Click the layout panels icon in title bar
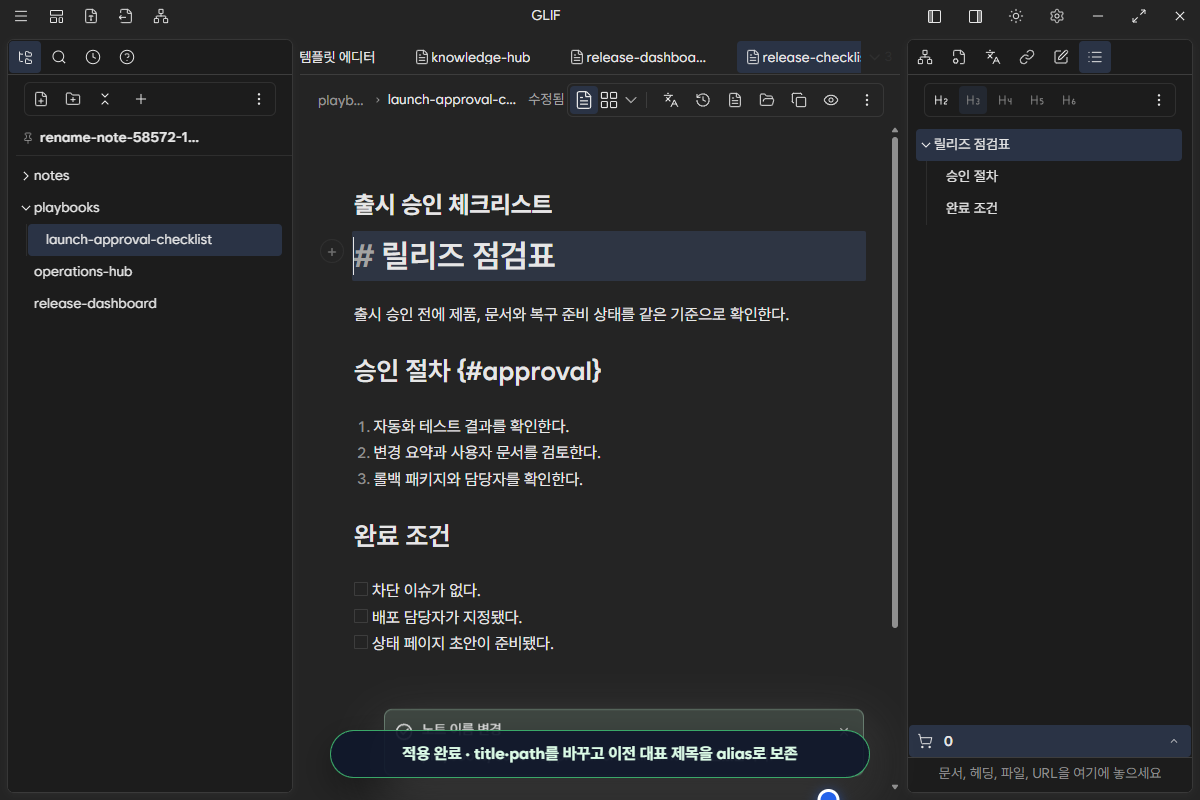This screenshot has height=800, width=1200. pyautogui.click(x=56, y=16)
